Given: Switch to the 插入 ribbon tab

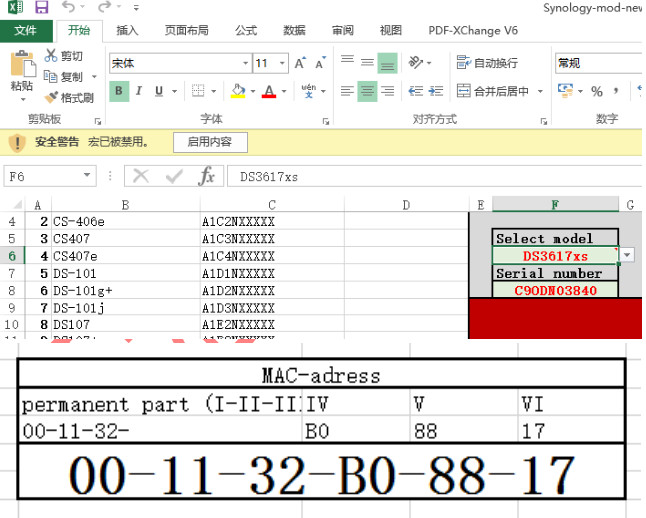Looking at the screenshot, I should pyautogui.click(x=127, y=30).
